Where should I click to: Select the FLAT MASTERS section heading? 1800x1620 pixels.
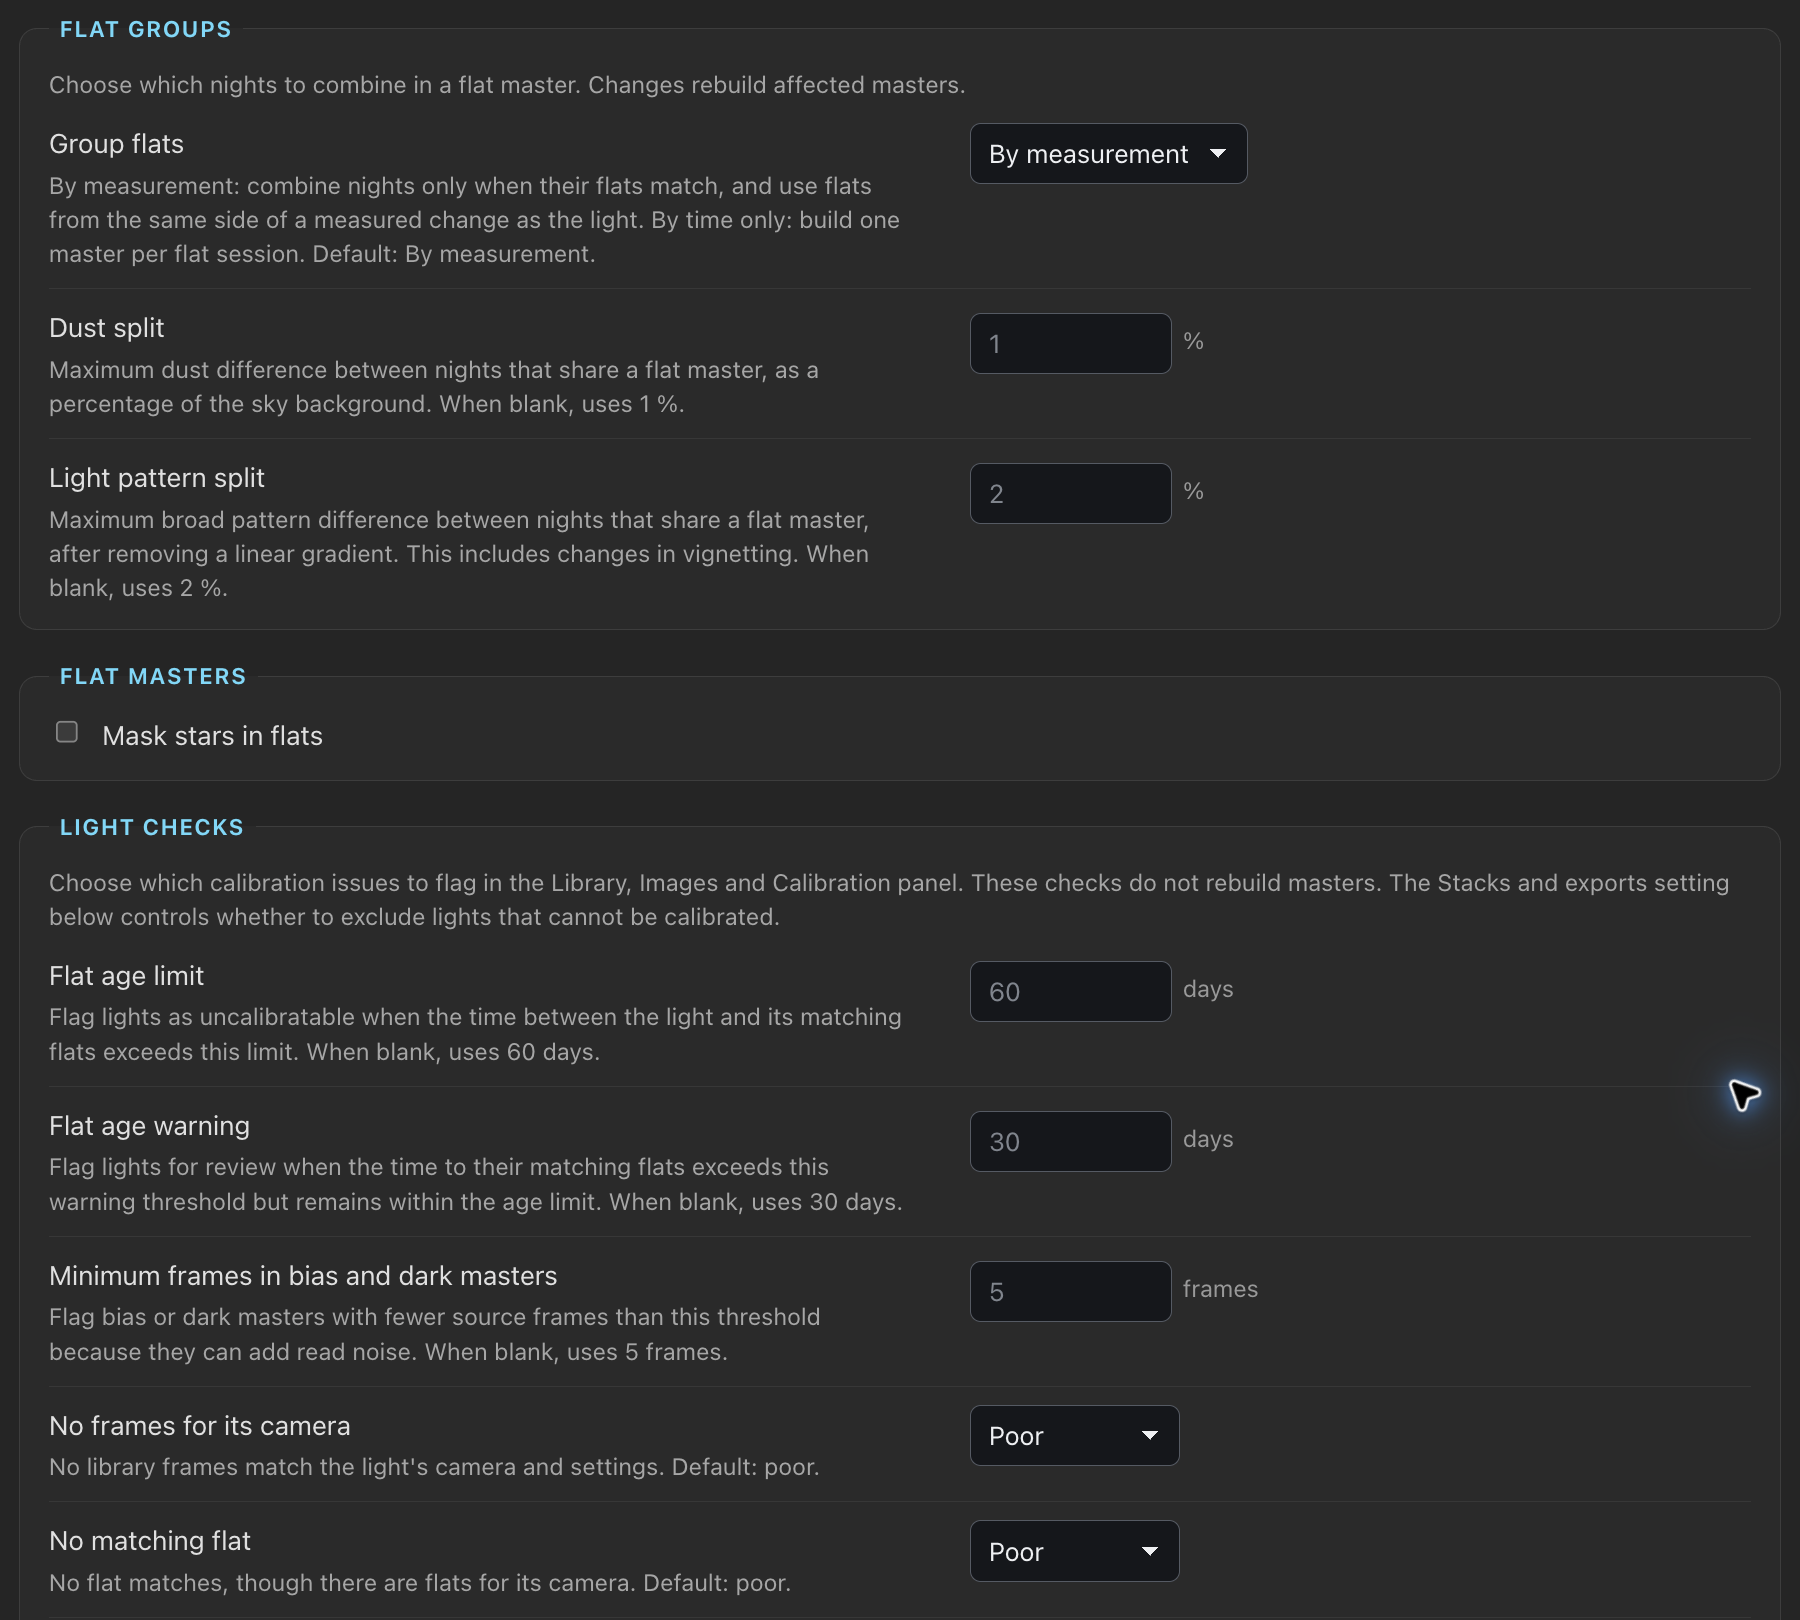pyautogui.click(x=153, y=677)
